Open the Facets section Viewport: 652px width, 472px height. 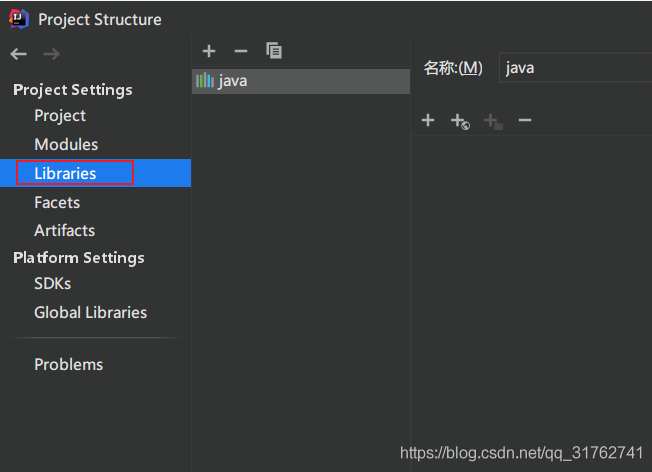click(56, 202)
